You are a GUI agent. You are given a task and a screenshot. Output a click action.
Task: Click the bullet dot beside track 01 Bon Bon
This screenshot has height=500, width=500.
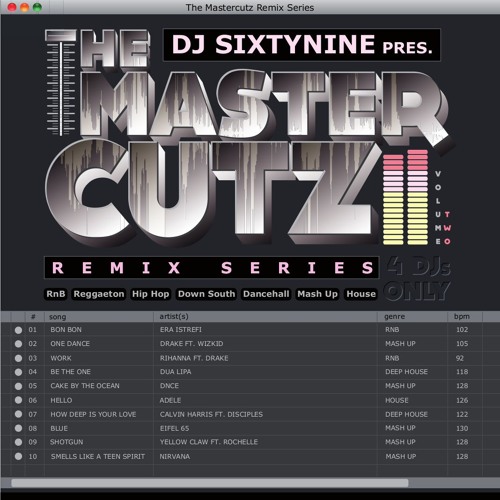18,330
